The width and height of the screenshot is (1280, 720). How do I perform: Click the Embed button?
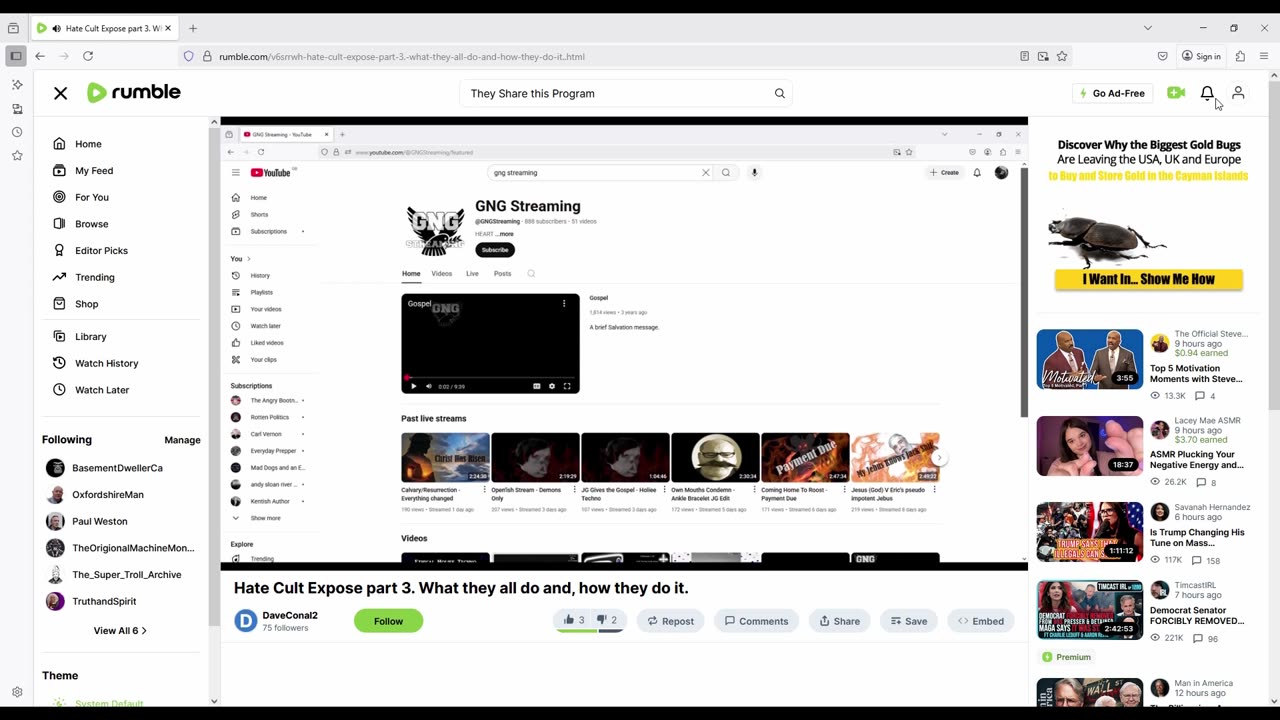(x=980, y=621)
